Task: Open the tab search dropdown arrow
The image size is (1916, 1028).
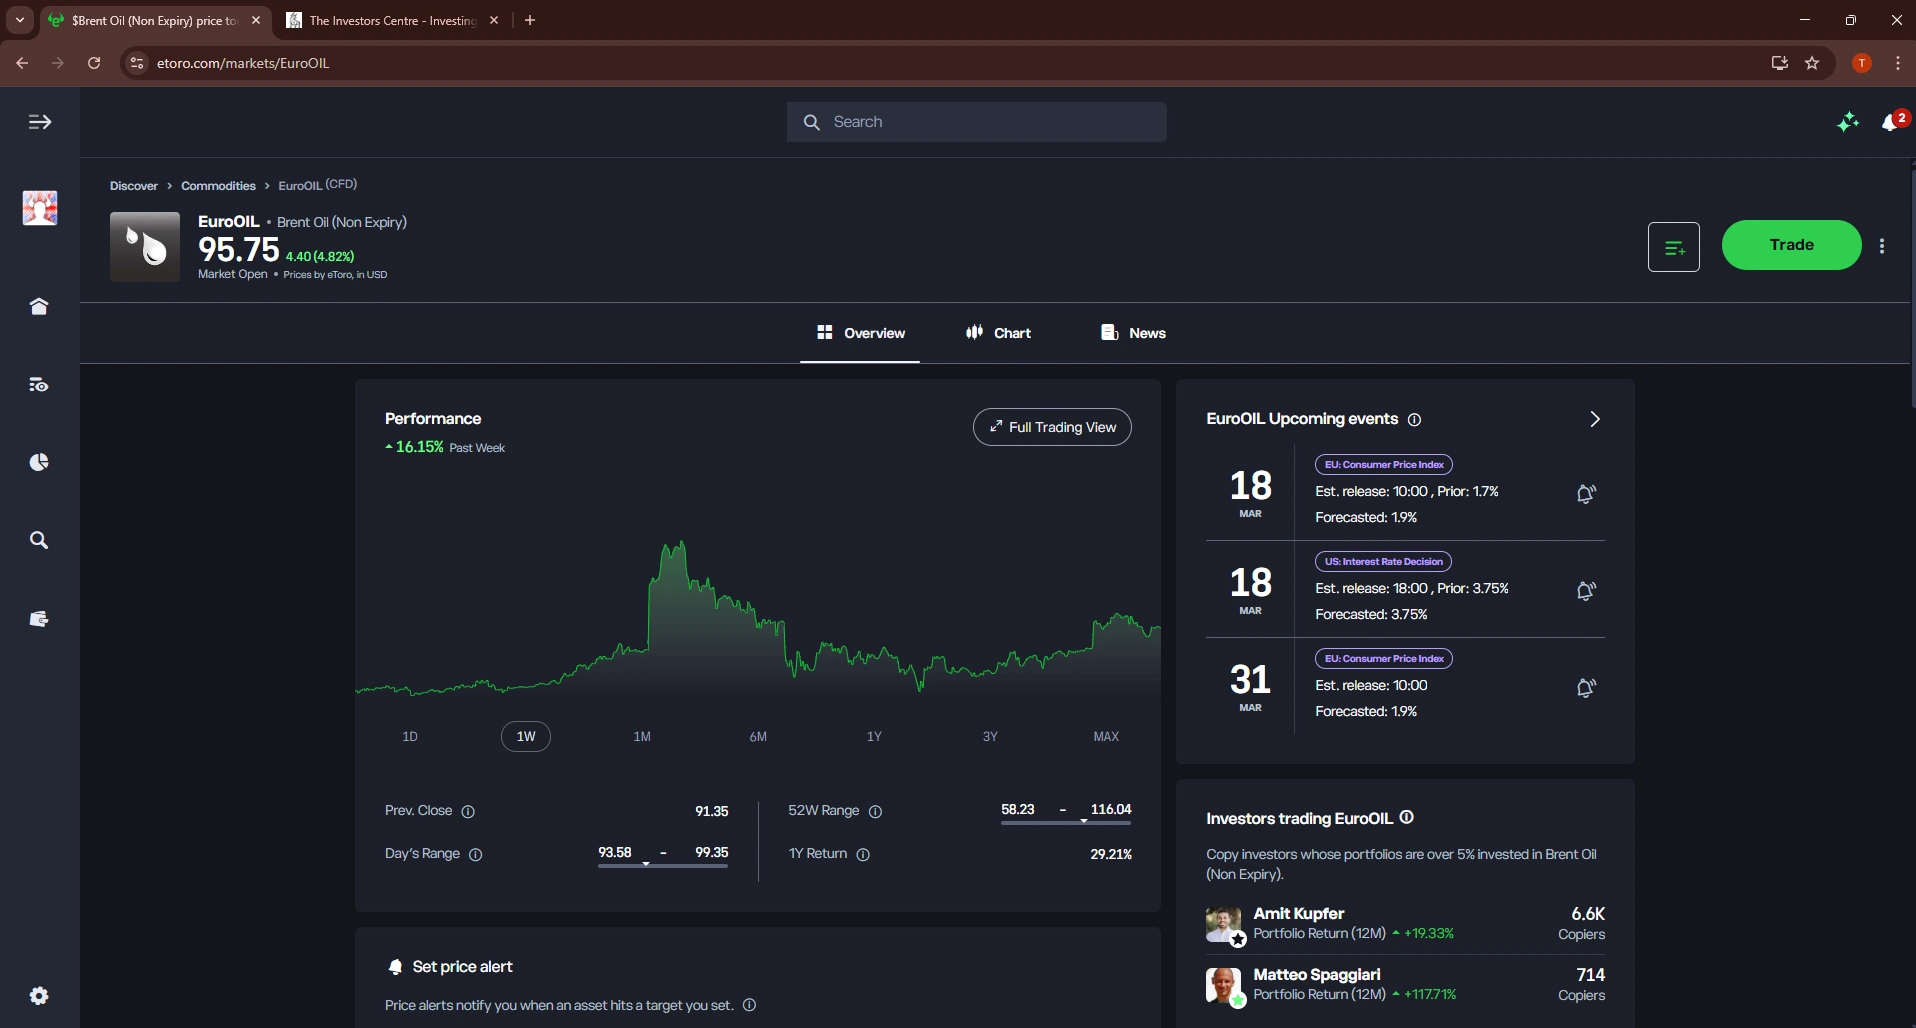Action: [x=20, y=20]
